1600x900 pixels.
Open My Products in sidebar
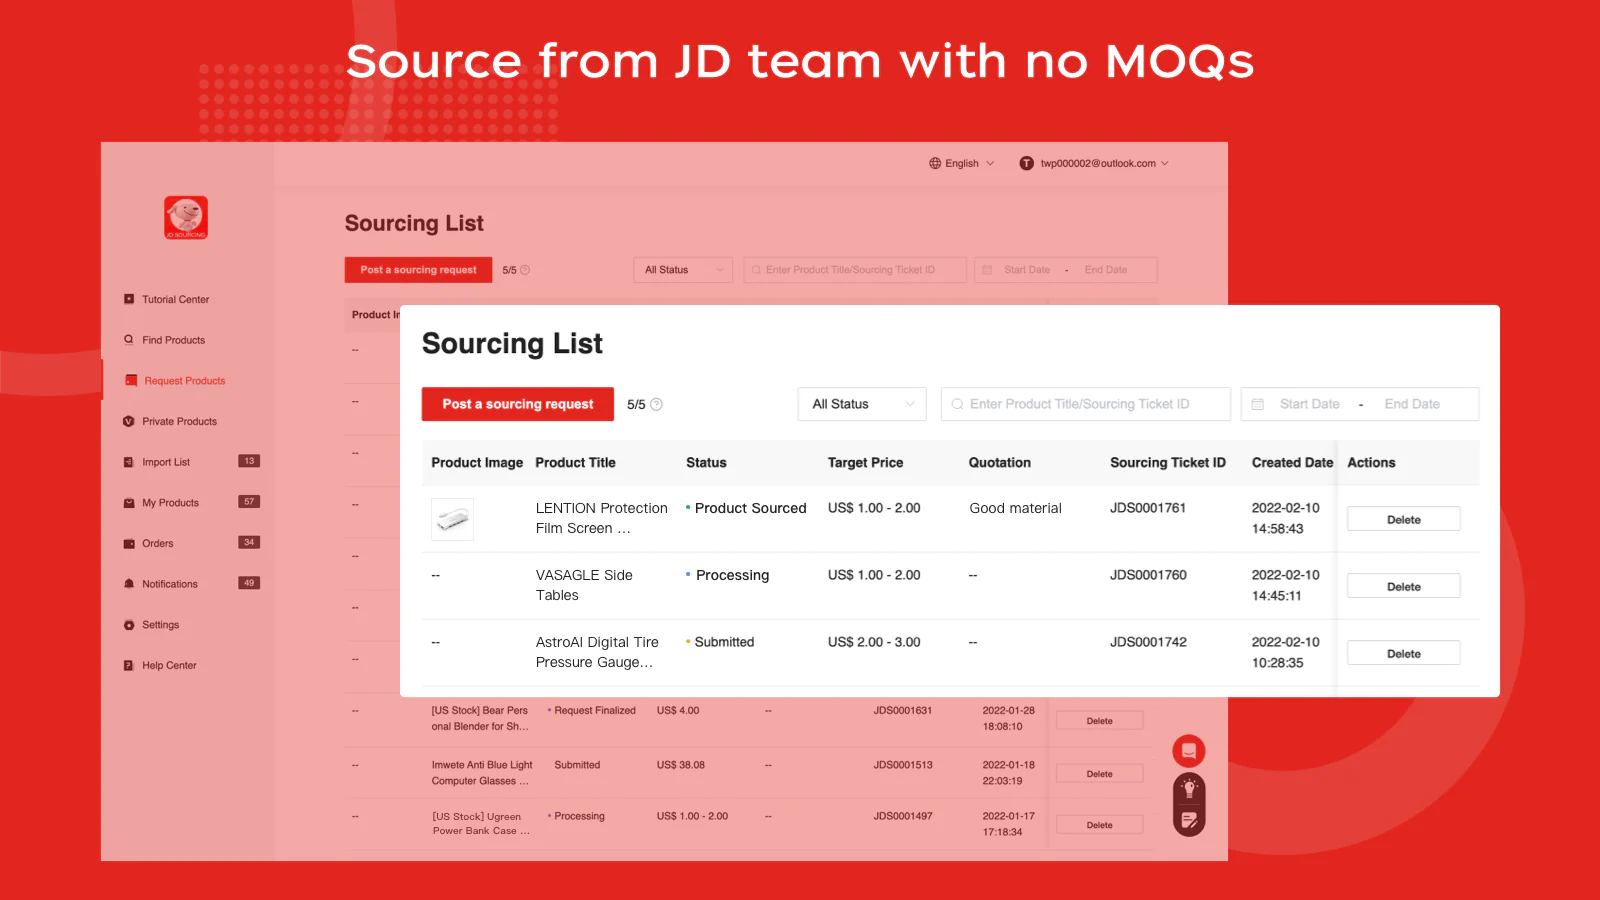tap(170, 503)
